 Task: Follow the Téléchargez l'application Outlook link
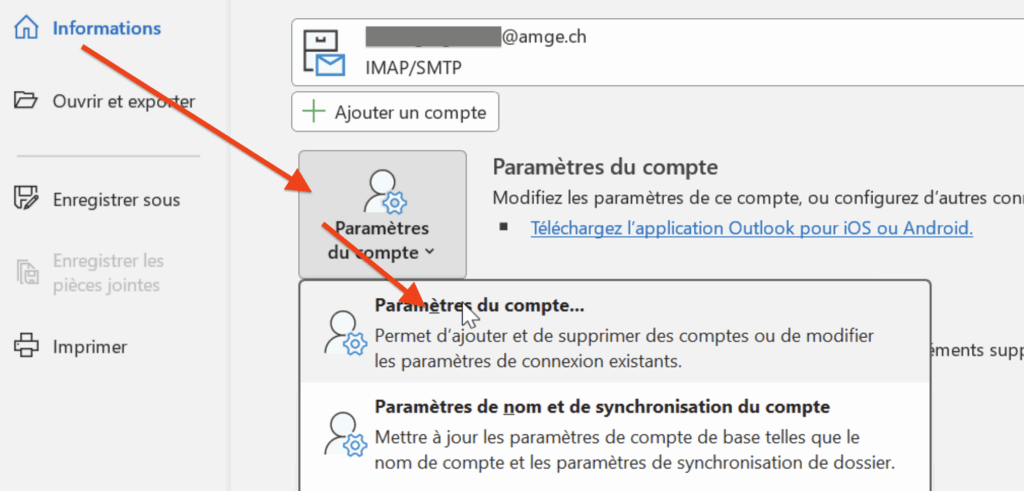coord(751,228)
